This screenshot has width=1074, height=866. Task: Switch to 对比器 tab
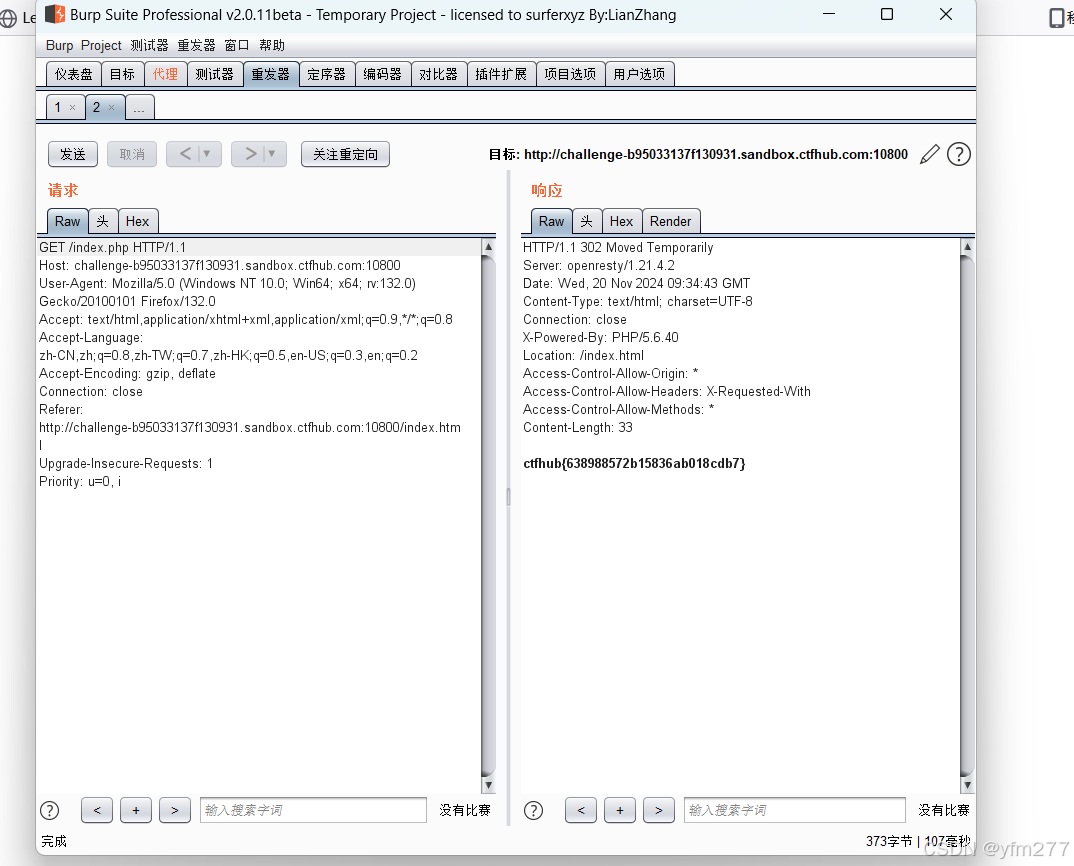438,74
